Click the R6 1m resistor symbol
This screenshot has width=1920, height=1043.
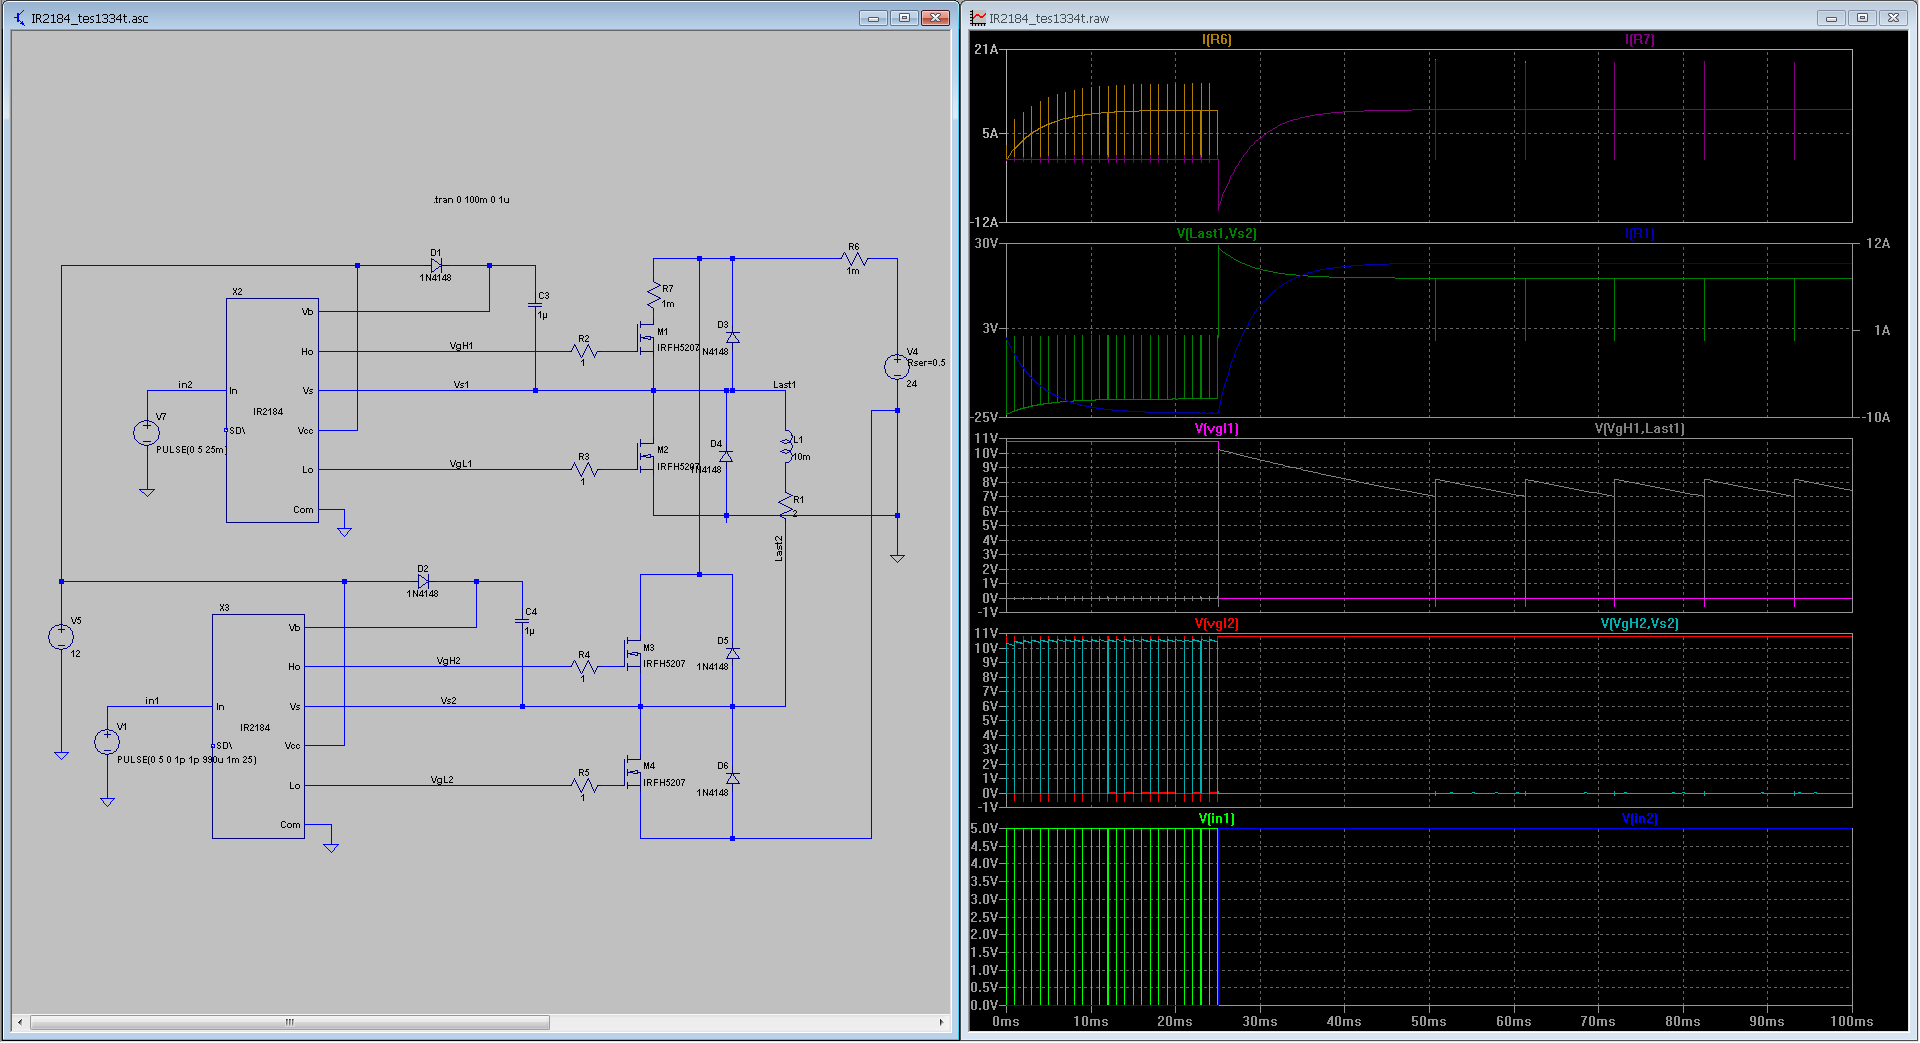(x=854, y=259)
